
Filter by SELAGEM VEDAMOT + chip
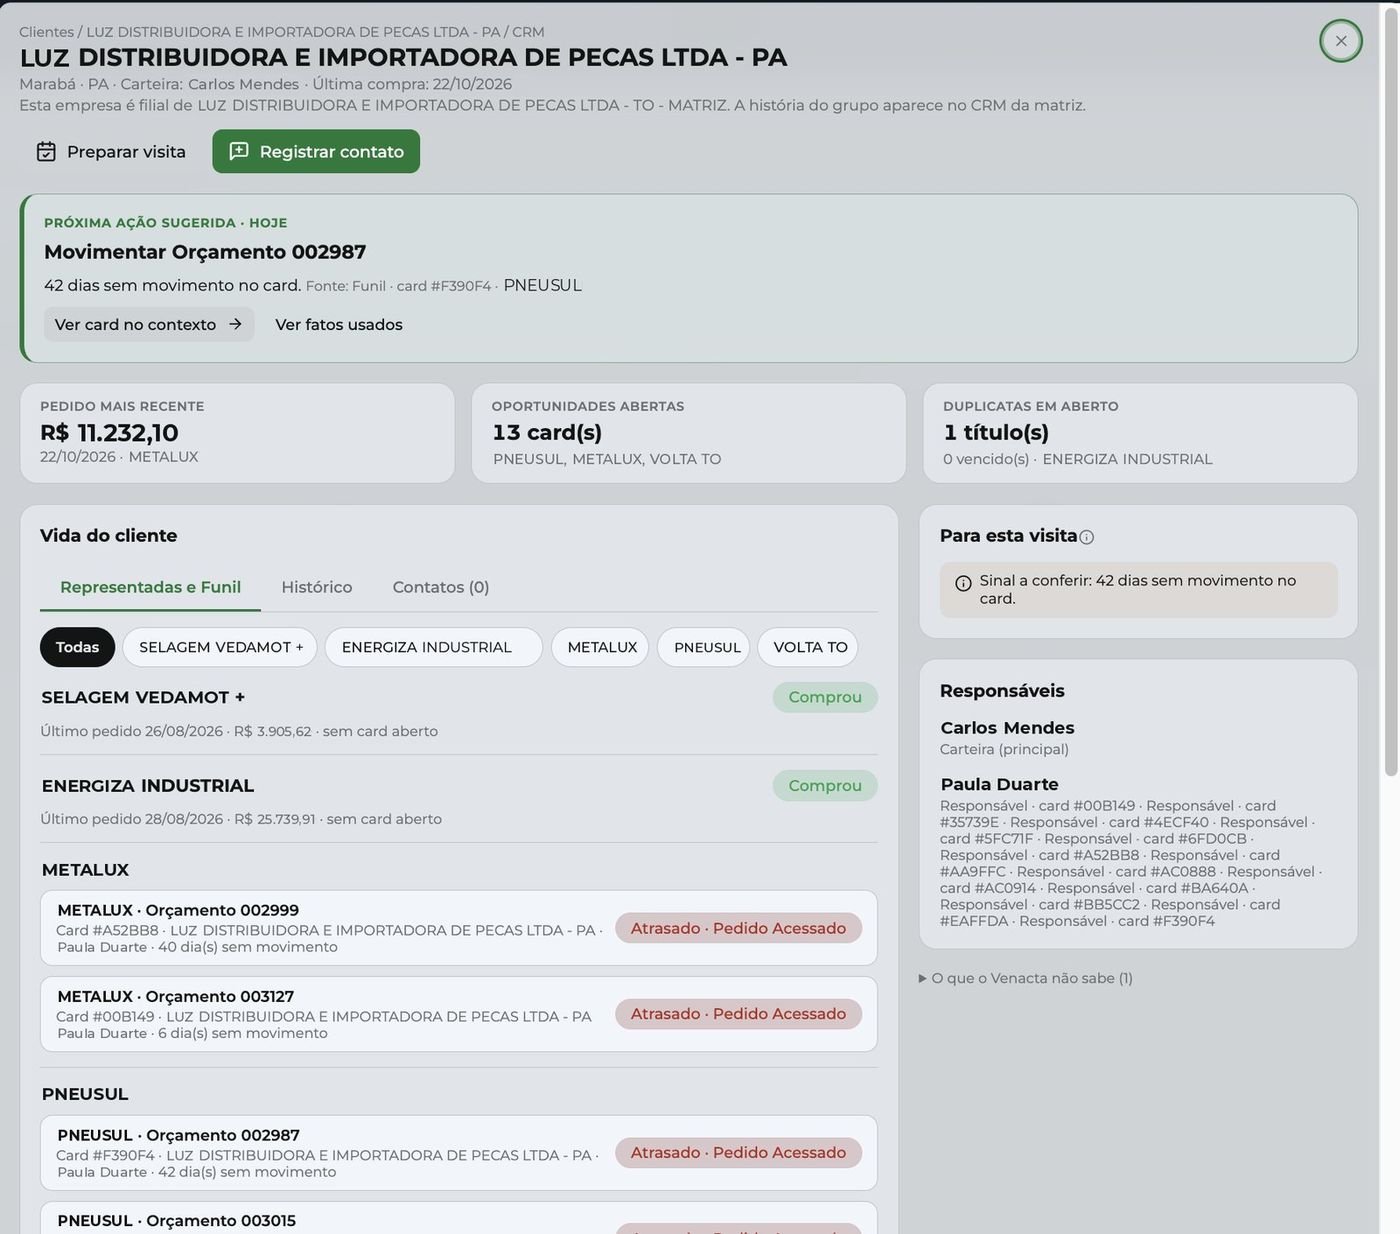coord(220,647)
